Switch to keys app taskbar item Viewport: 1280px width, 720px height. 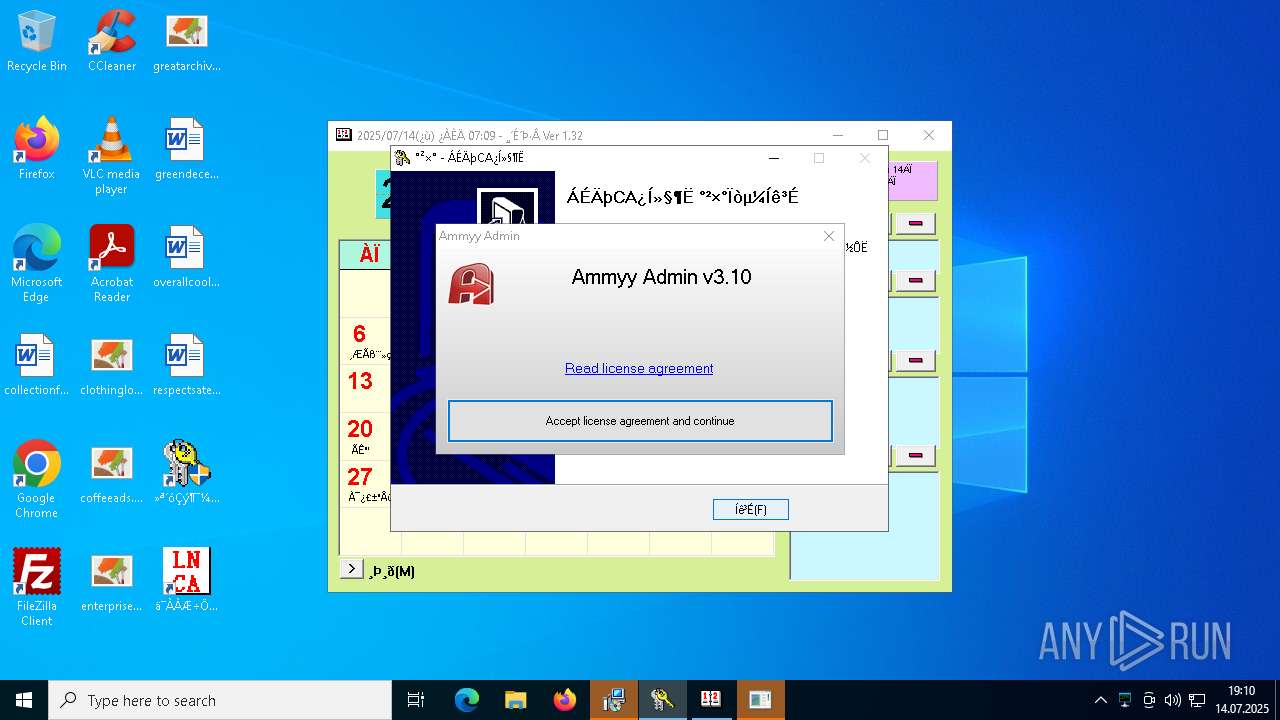[x=662, y=700]
